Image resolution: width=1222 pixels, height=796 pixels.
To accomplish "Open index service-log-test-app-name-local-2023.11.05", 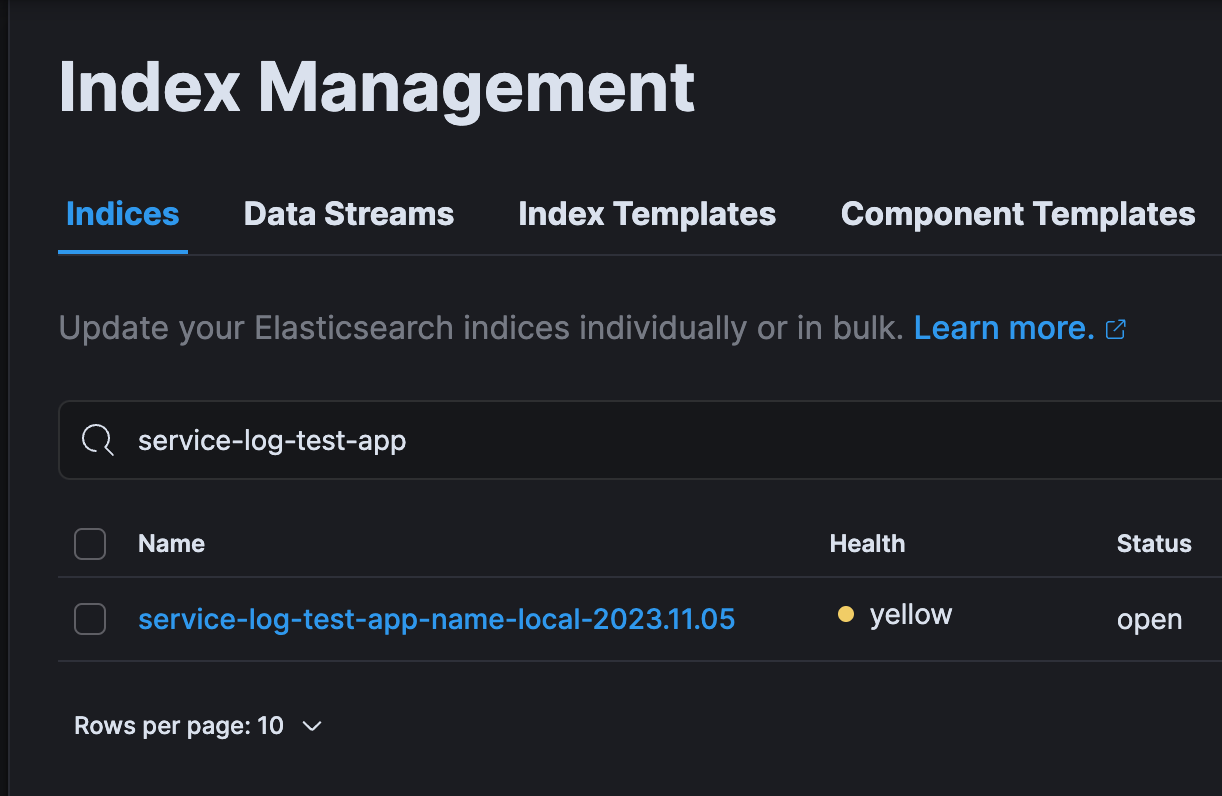I will [437, 619].
